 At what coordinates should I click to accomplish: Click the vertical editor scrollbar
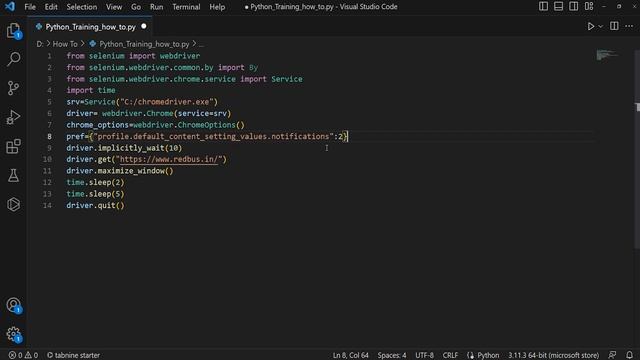click(637, 149)
